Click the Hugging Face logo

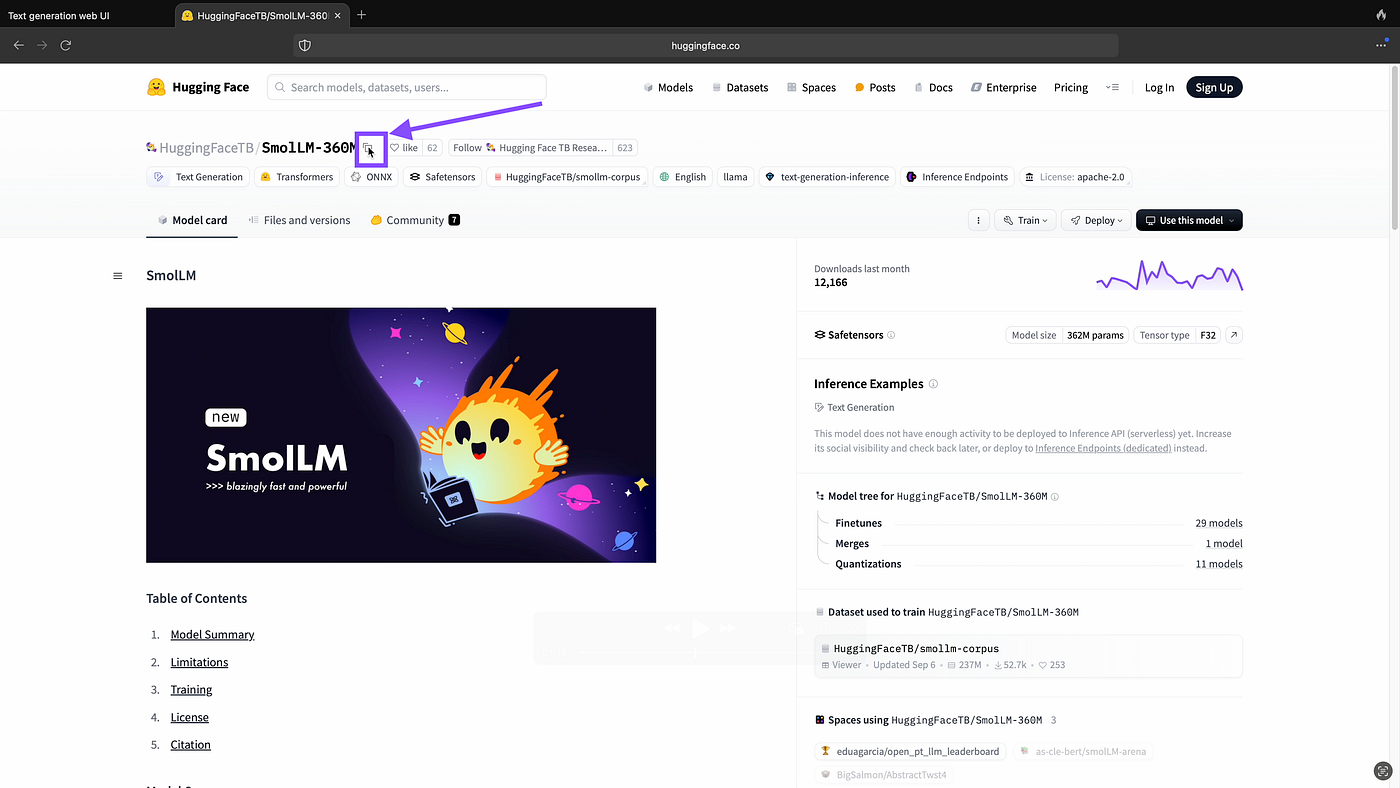(198, 87)
